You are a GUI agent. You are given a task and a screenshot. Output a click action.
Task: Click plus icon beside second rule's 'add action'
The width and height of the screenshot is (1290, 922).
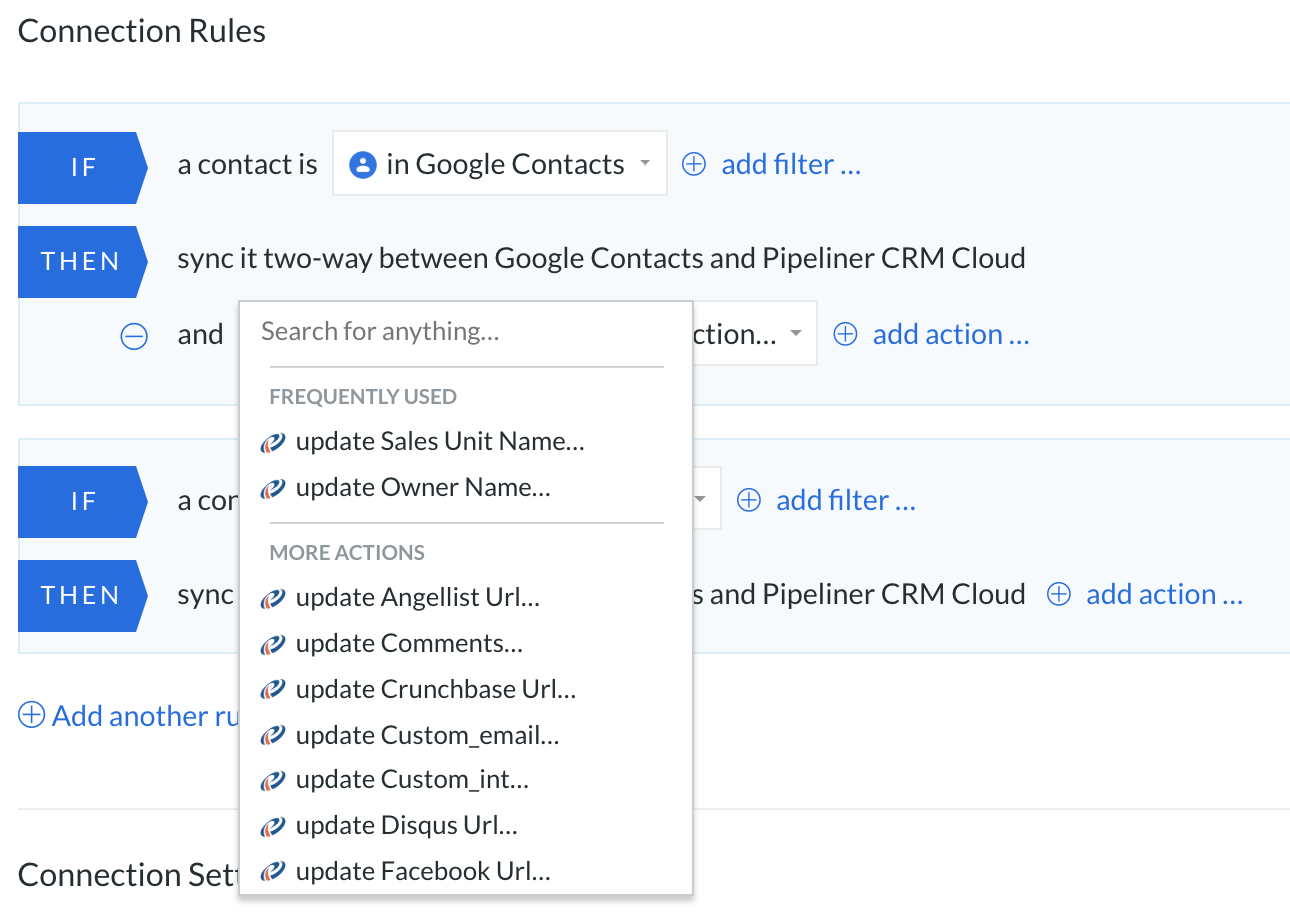pyautogui.click(x=1058, y=594)
